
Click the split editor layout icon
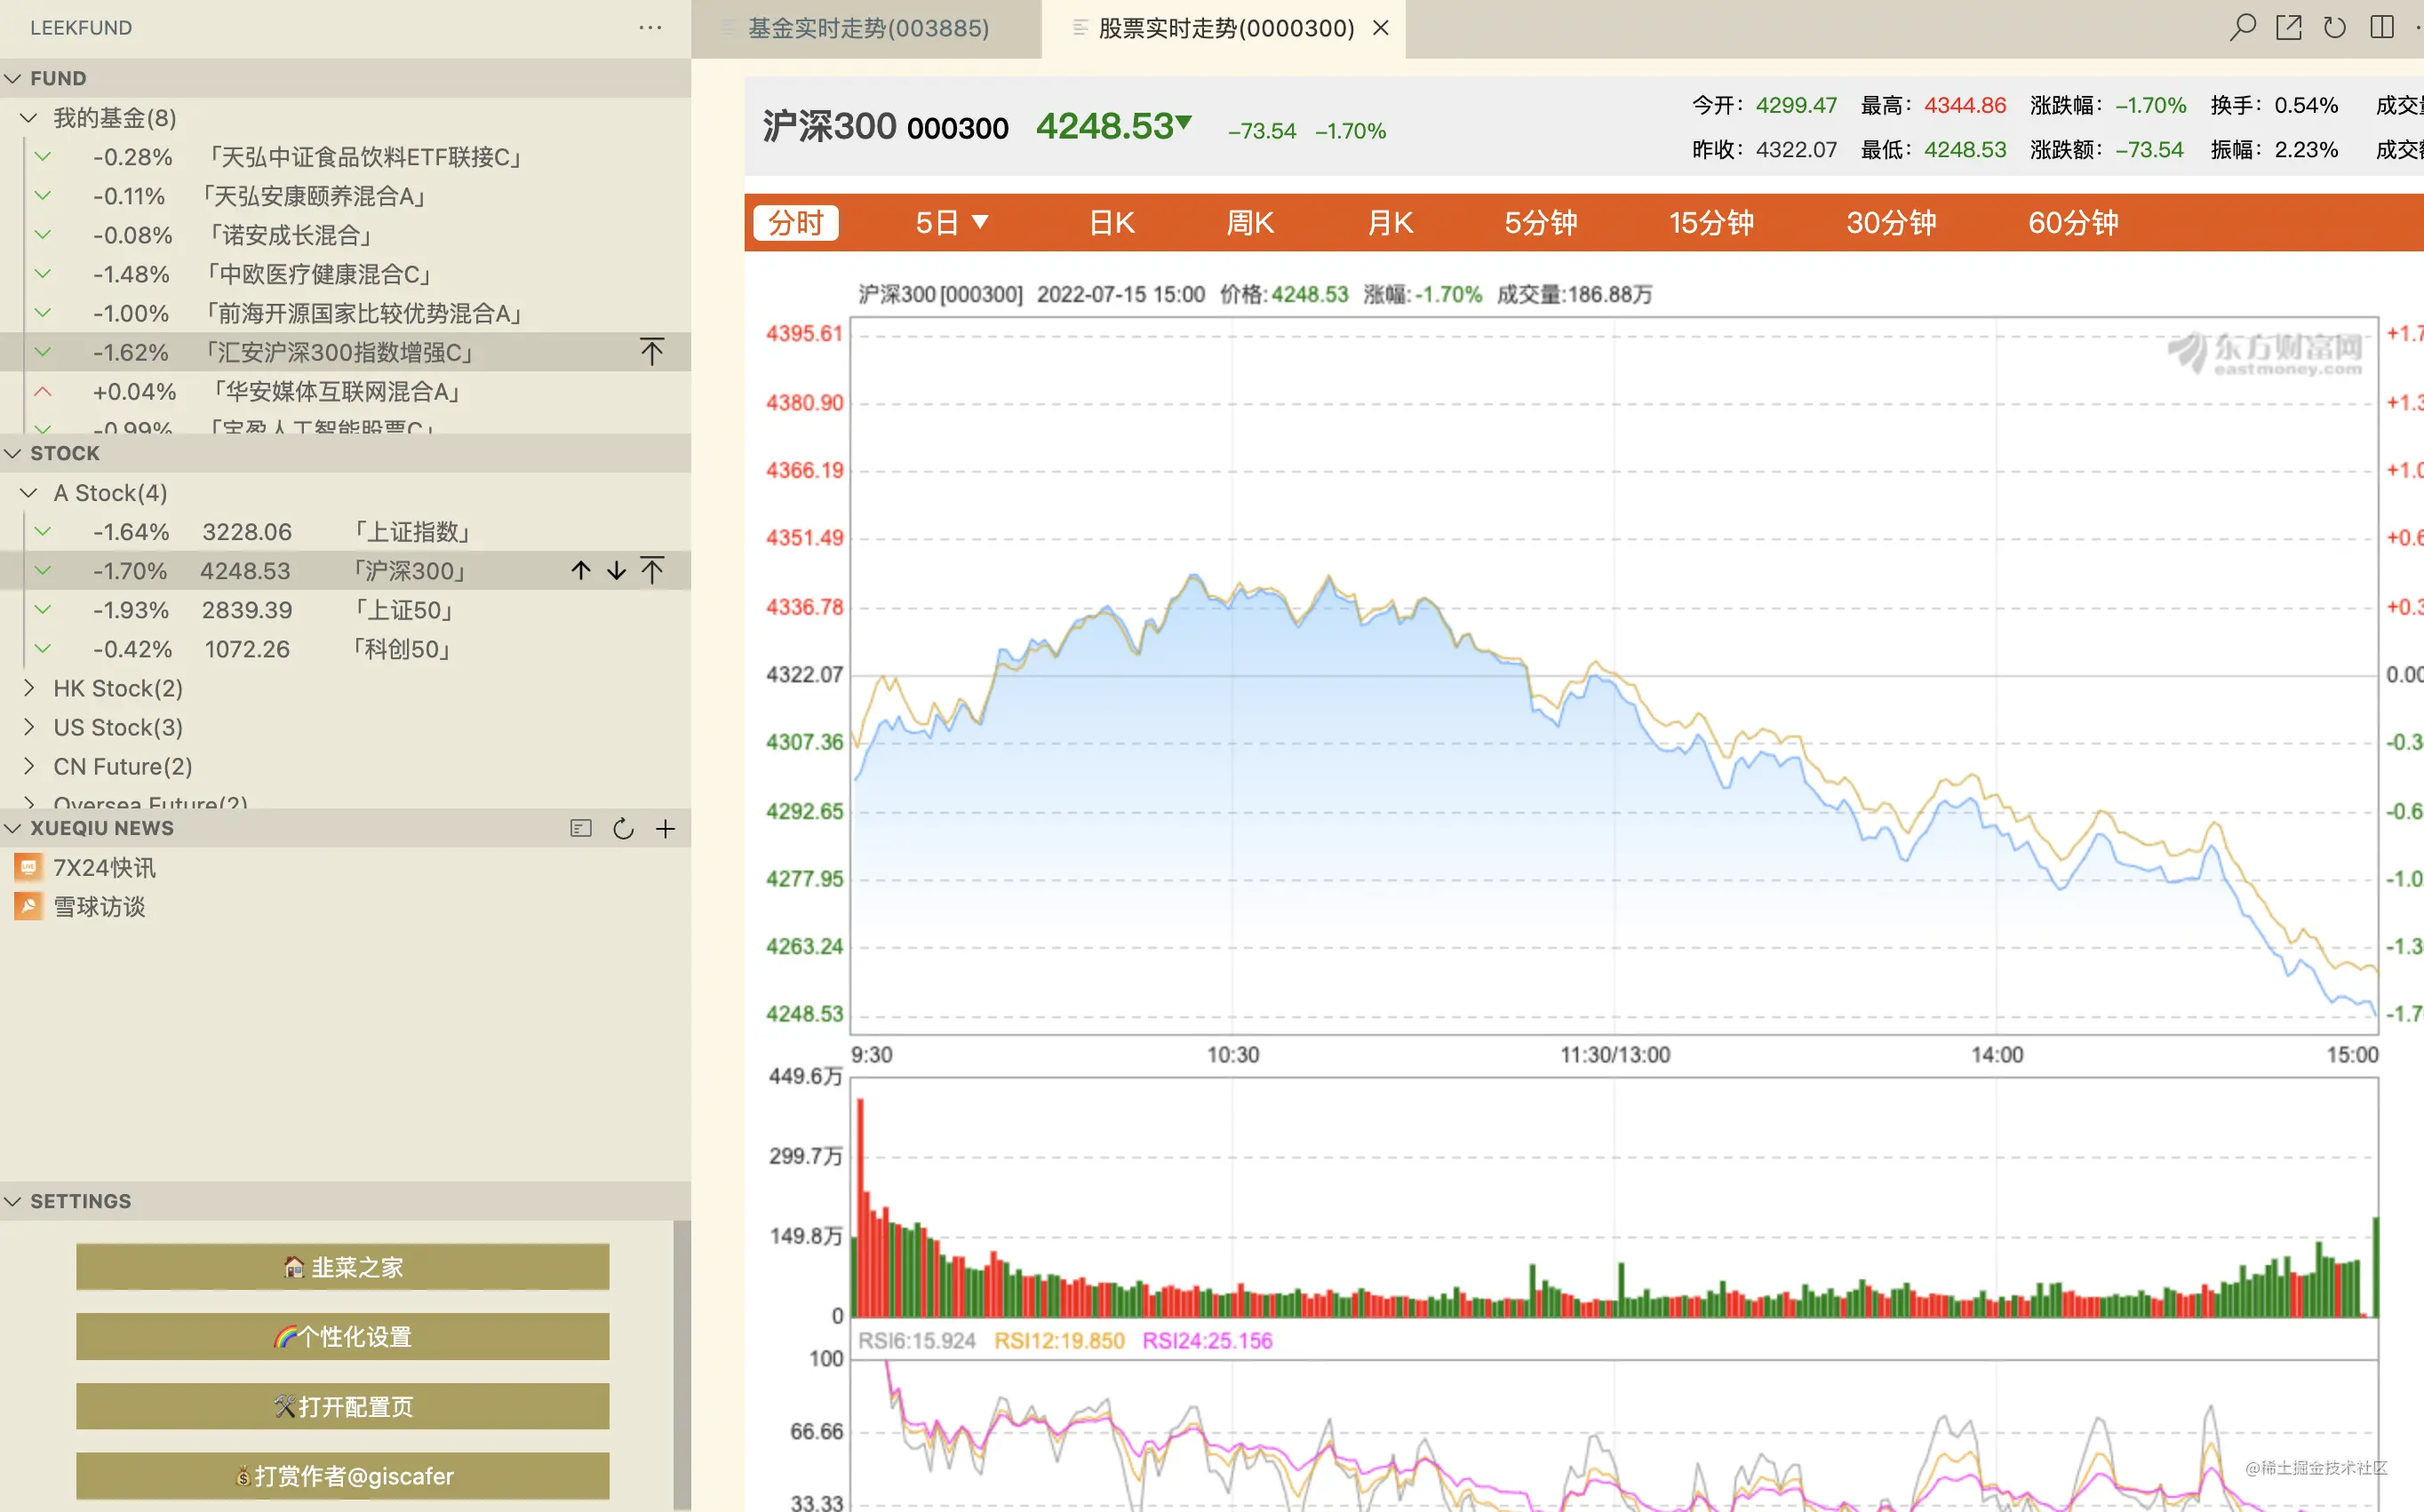[x=2381, y=27]
